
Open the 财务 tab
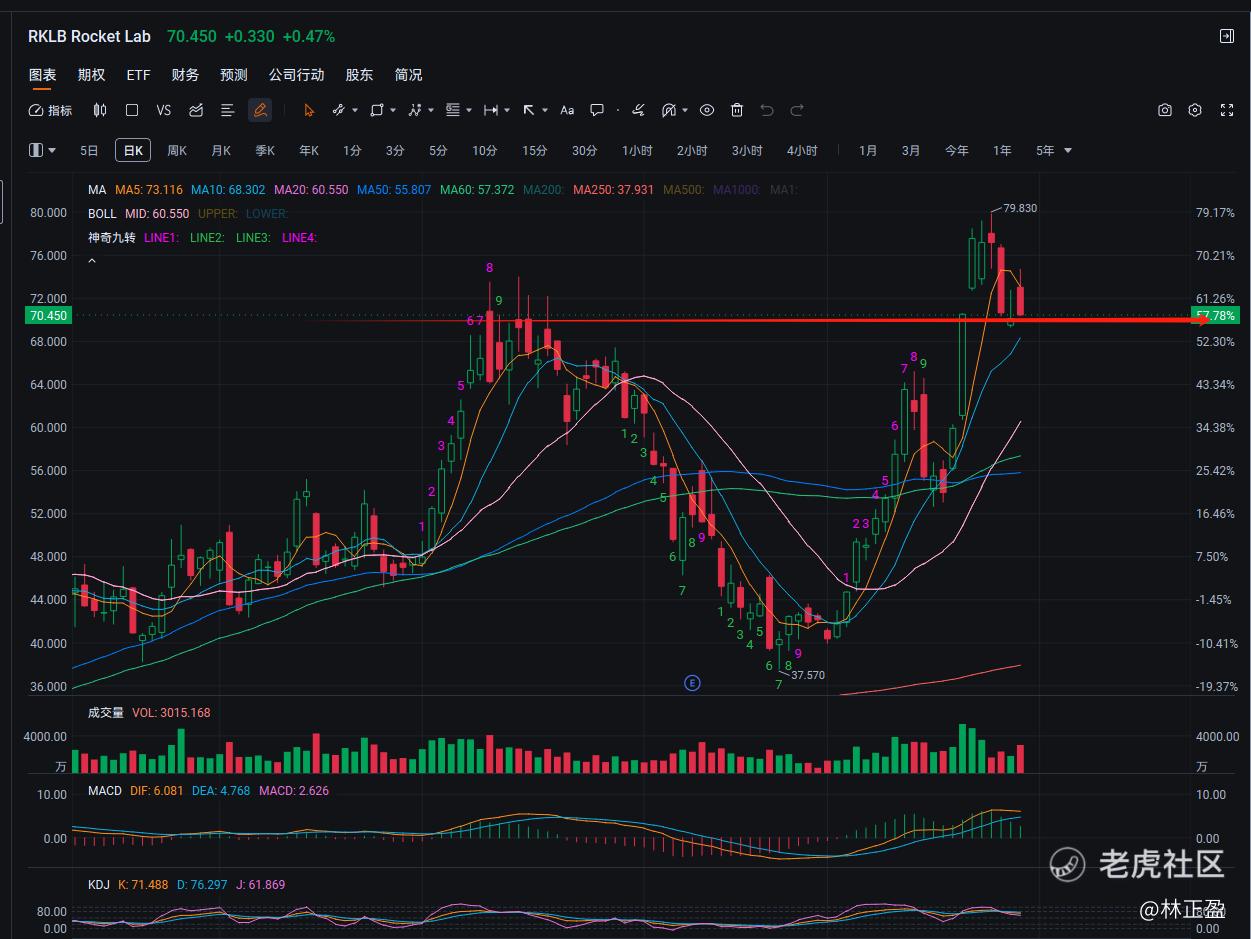tap(185, 75)
